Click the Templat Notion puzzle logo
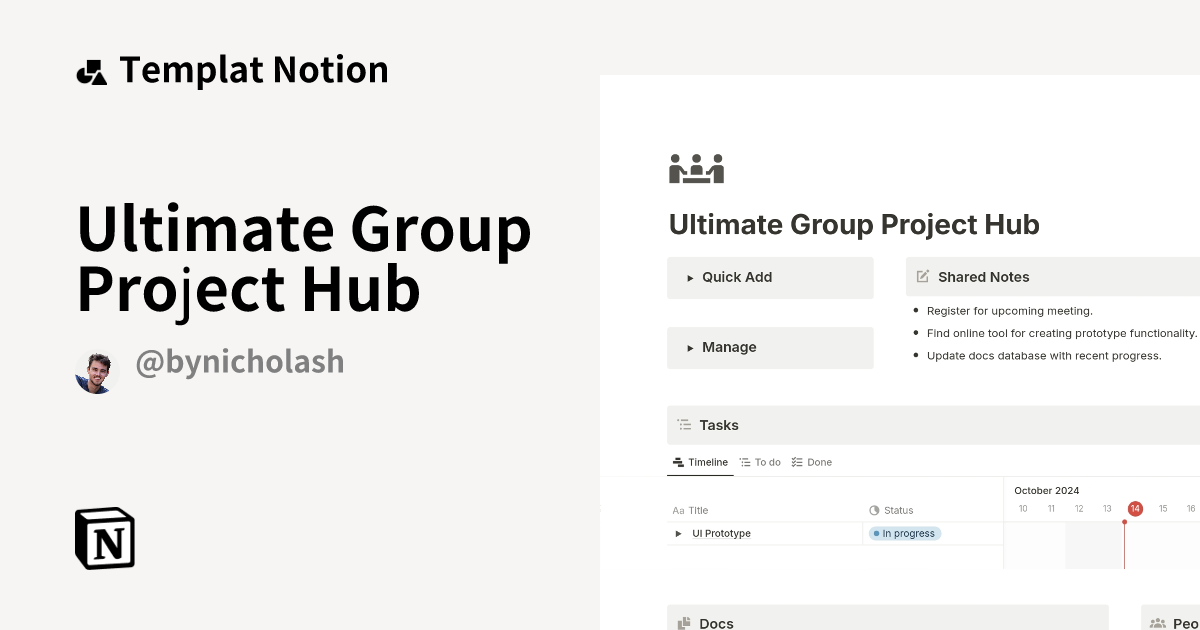Image resolution: width=1200 pixels, height=630 pixels. (x=91, y=68)
